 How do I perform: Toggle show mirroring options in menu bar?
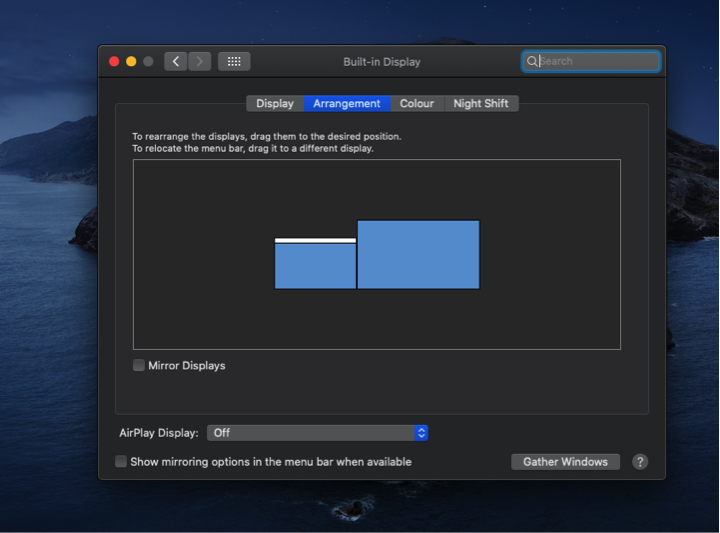pos(121,462)
